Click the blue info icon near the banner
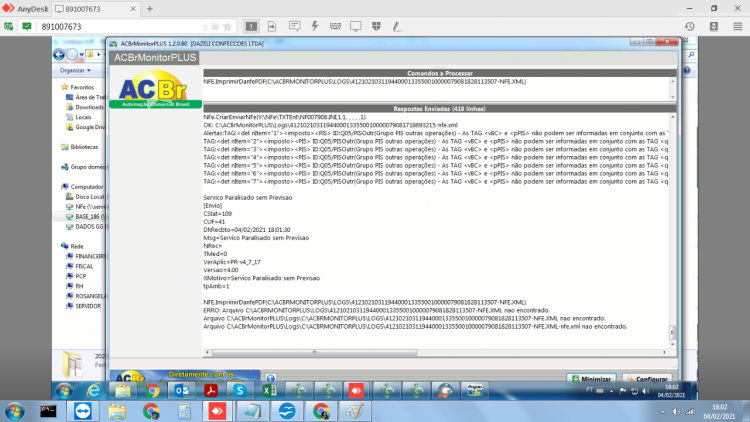Image resolution: width=750 pixels, height=422 pixels. pyautogui.click(x=270, y=378)
